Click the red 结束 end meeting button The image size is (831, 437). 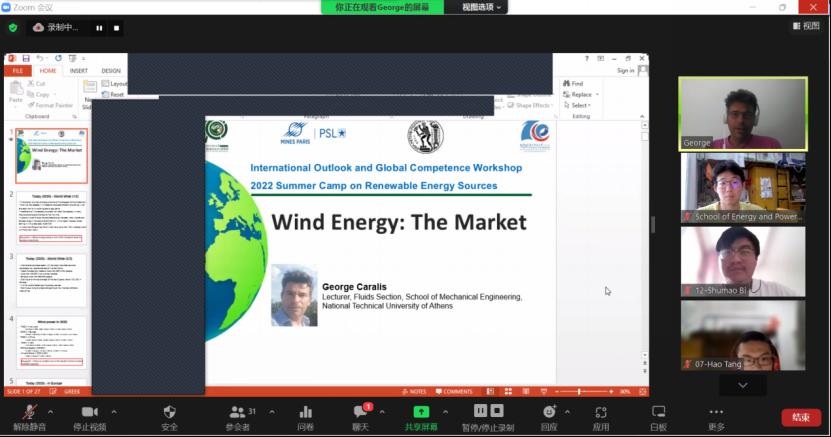(x=800, y=417)
